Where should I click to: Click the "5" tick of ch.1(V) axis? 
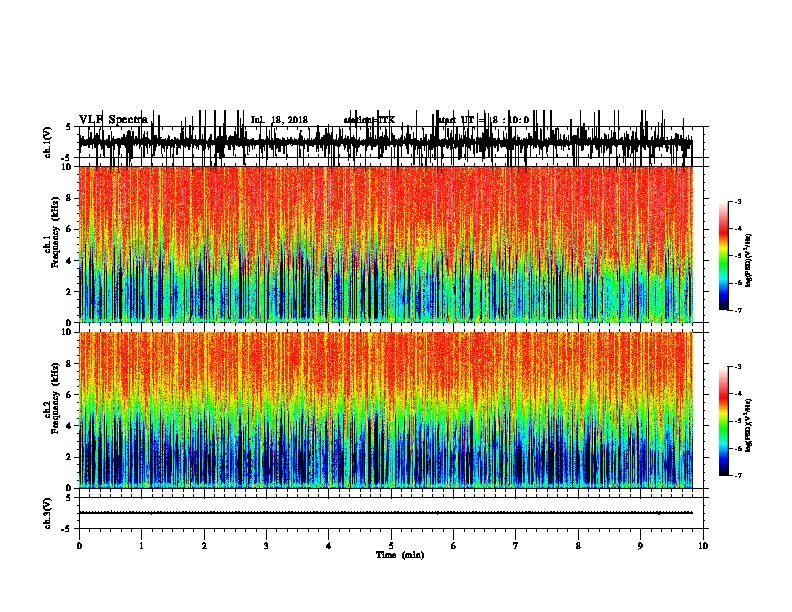pos(68,127)
